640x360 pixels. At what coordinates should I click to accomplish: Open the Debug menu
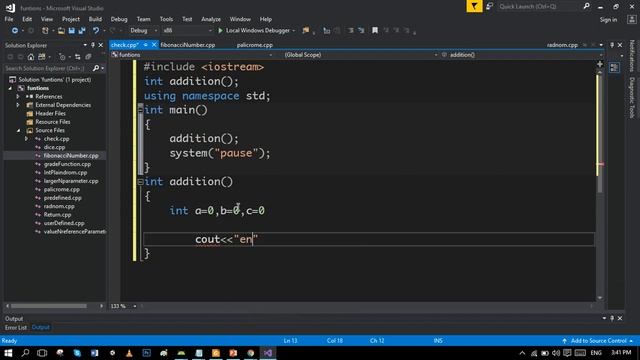(119, 19)
